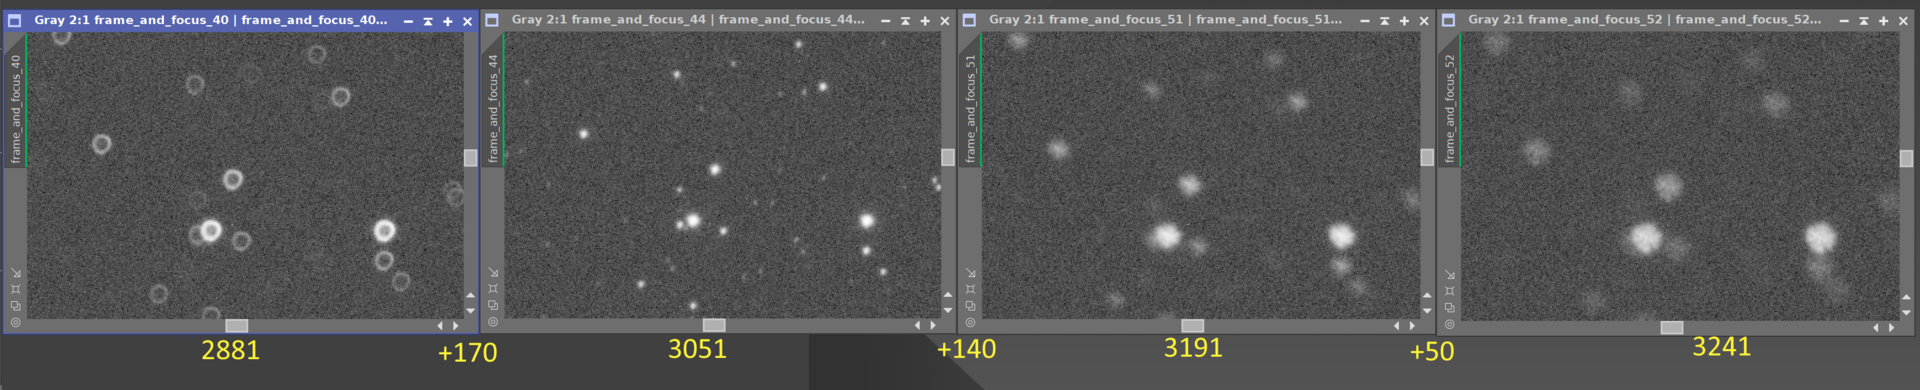Viewport: 1920px width, 390px height.
Task: Click the vertical scrollbar thumb in frame_and_focus_44
Action: tap(948, 157)
